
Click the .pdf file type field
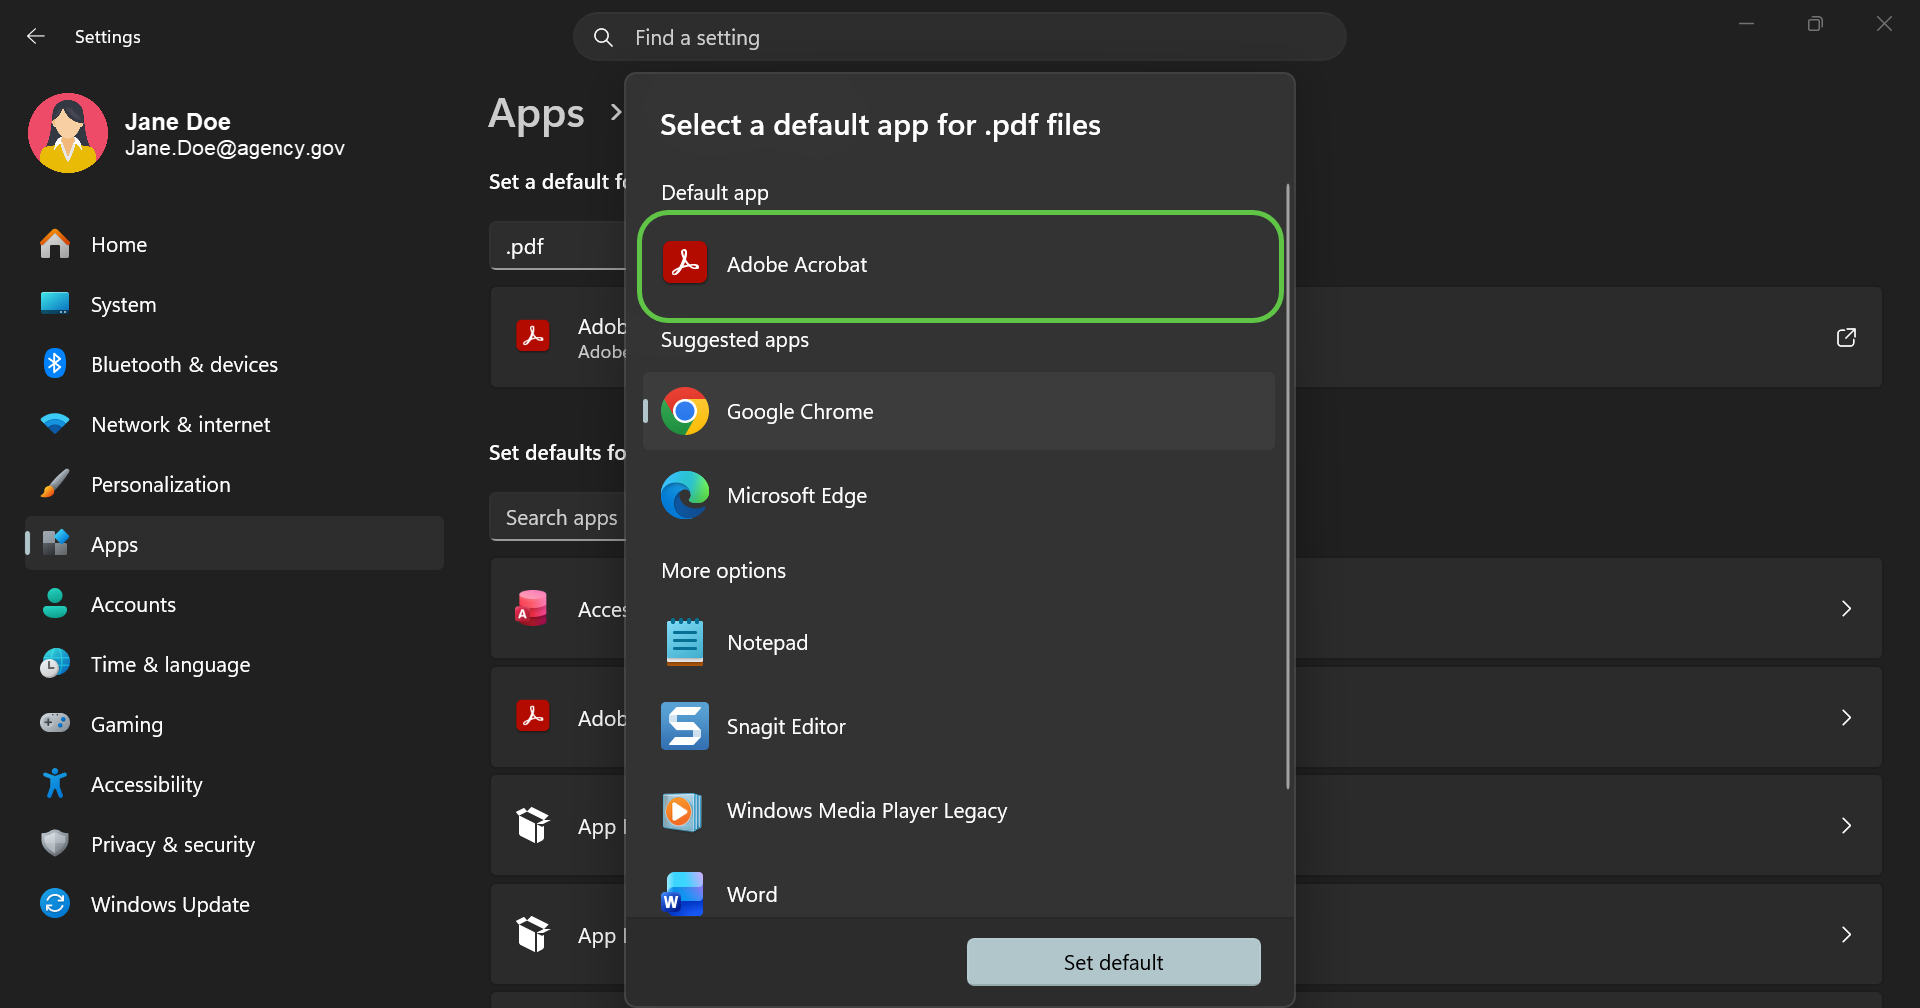(x=557, y=246)
